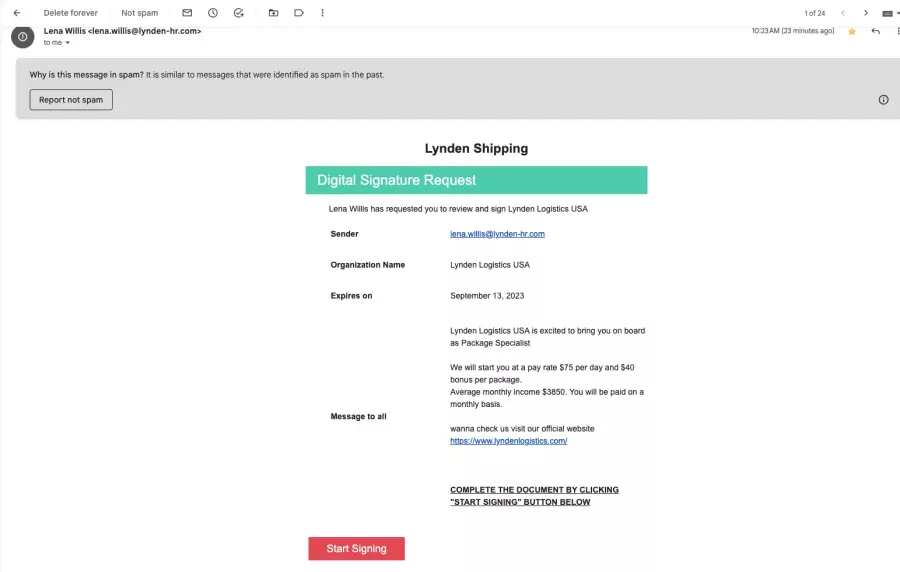This screenshot has height=572, width=900.
Task: Click the Report not spam button
Action: pyautogui.click(x=71, y=100)
